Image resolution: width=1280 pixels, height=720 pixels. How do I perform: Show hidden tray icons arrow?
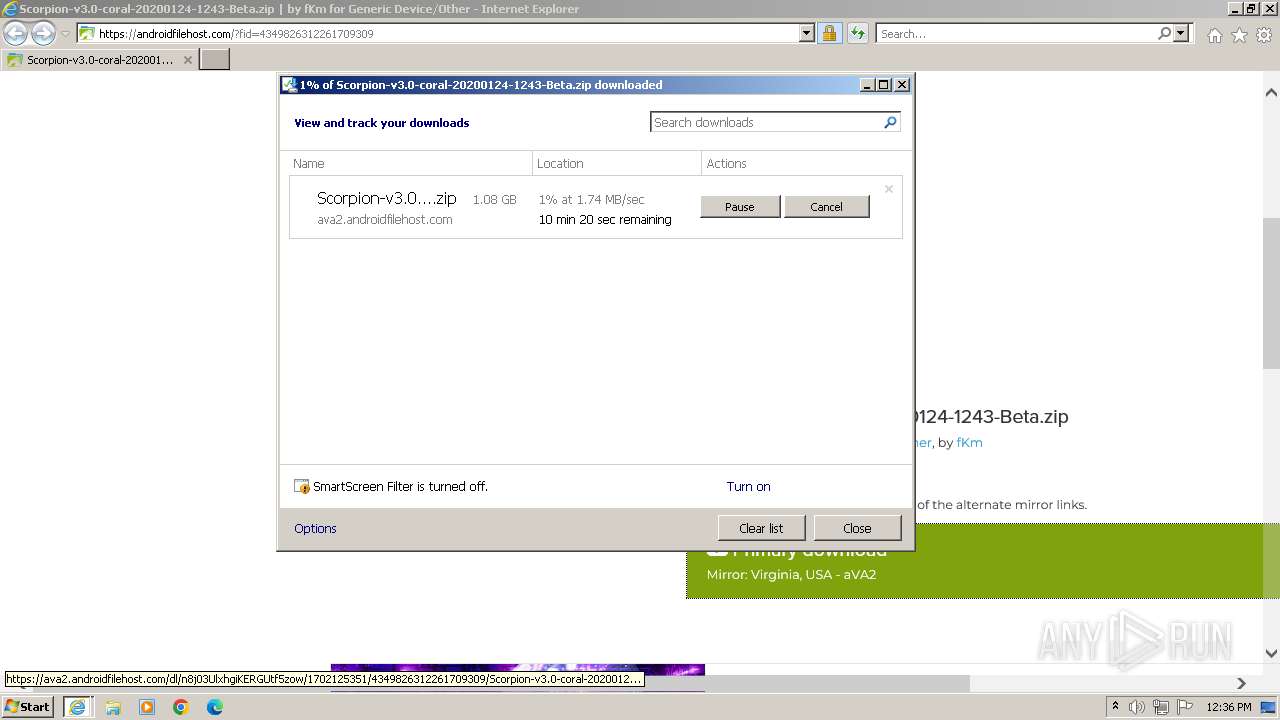[1115, 707]
